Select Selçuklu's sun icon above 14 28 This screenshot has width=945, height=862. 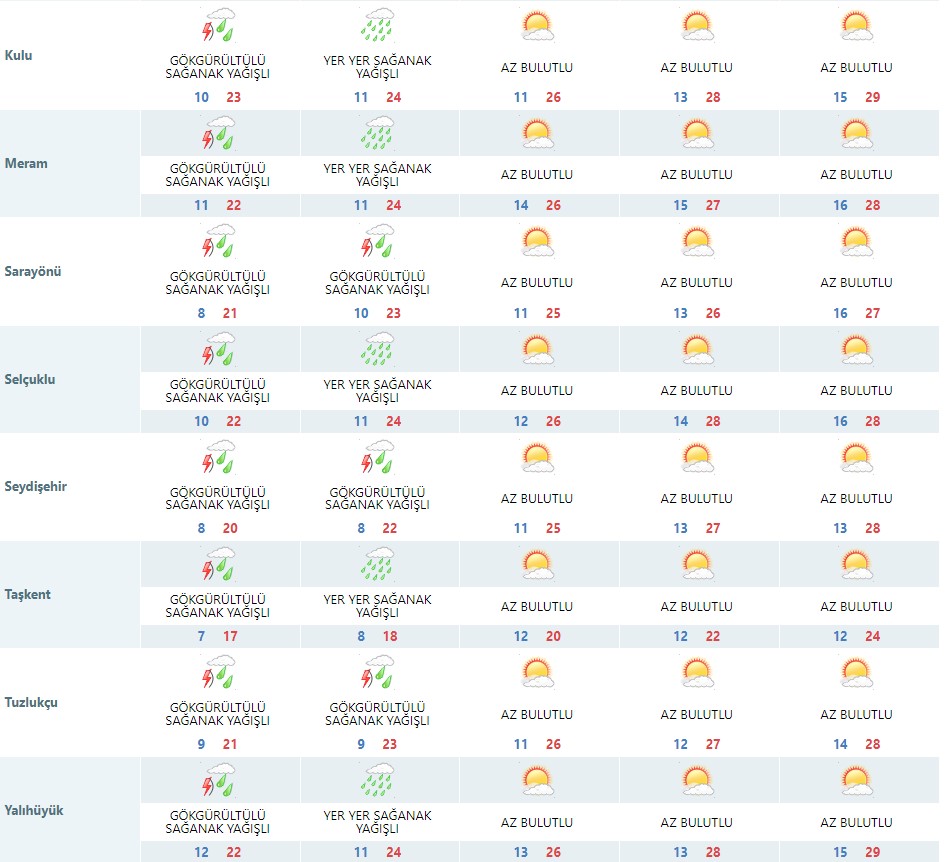[697, 350]
